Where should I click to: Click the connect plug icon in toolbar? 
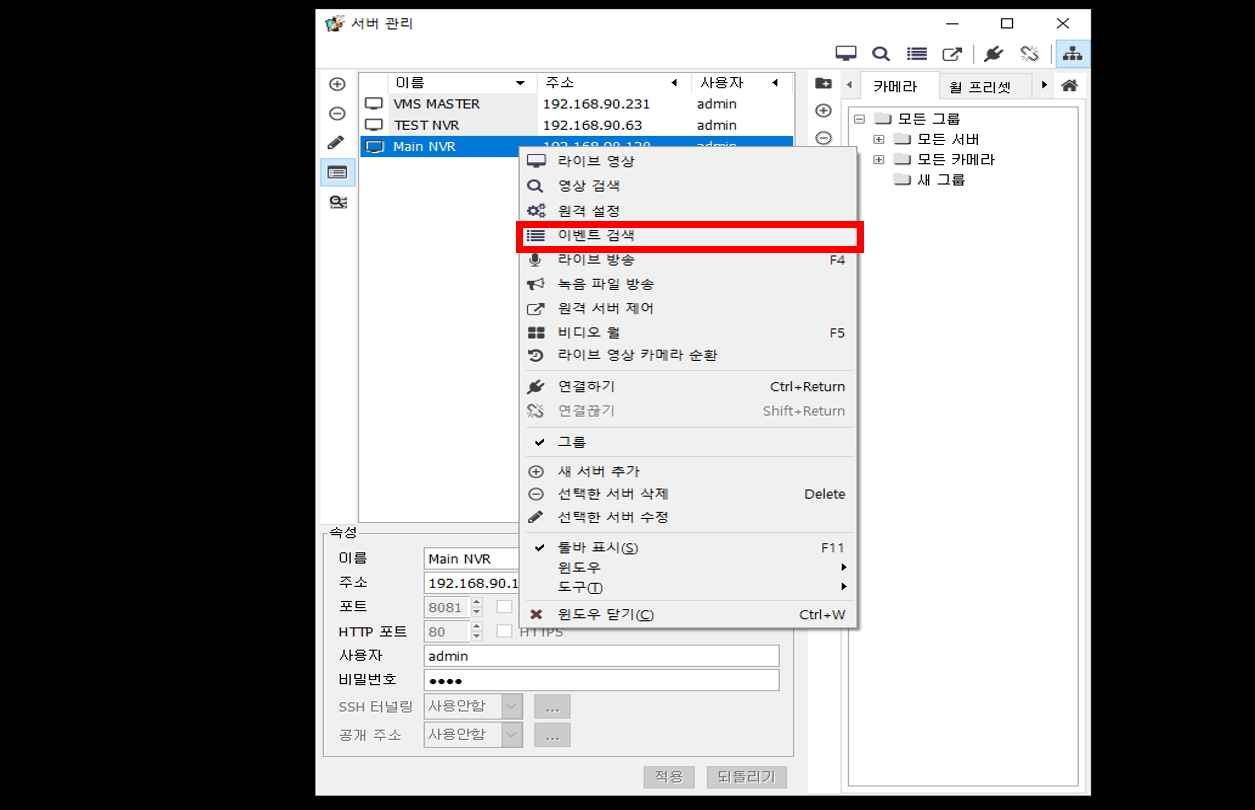pos(993,54)
